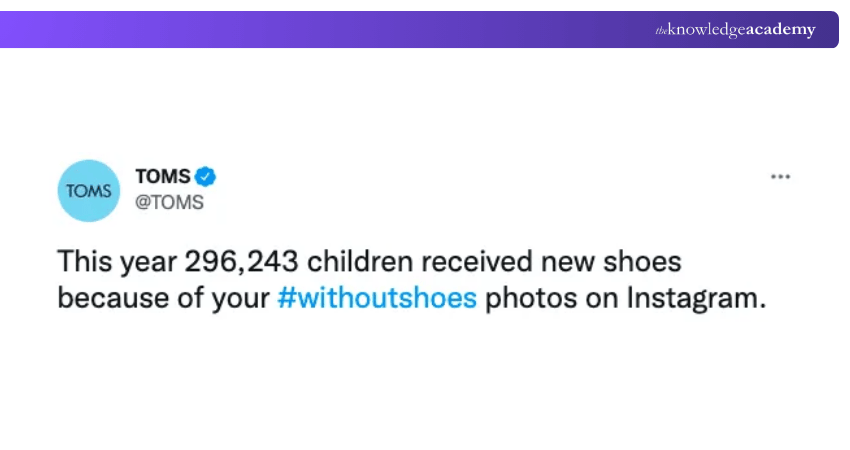Click the words 'This year' in the tweet
This screenshot has width=850, height=450.
coord(116,262)
